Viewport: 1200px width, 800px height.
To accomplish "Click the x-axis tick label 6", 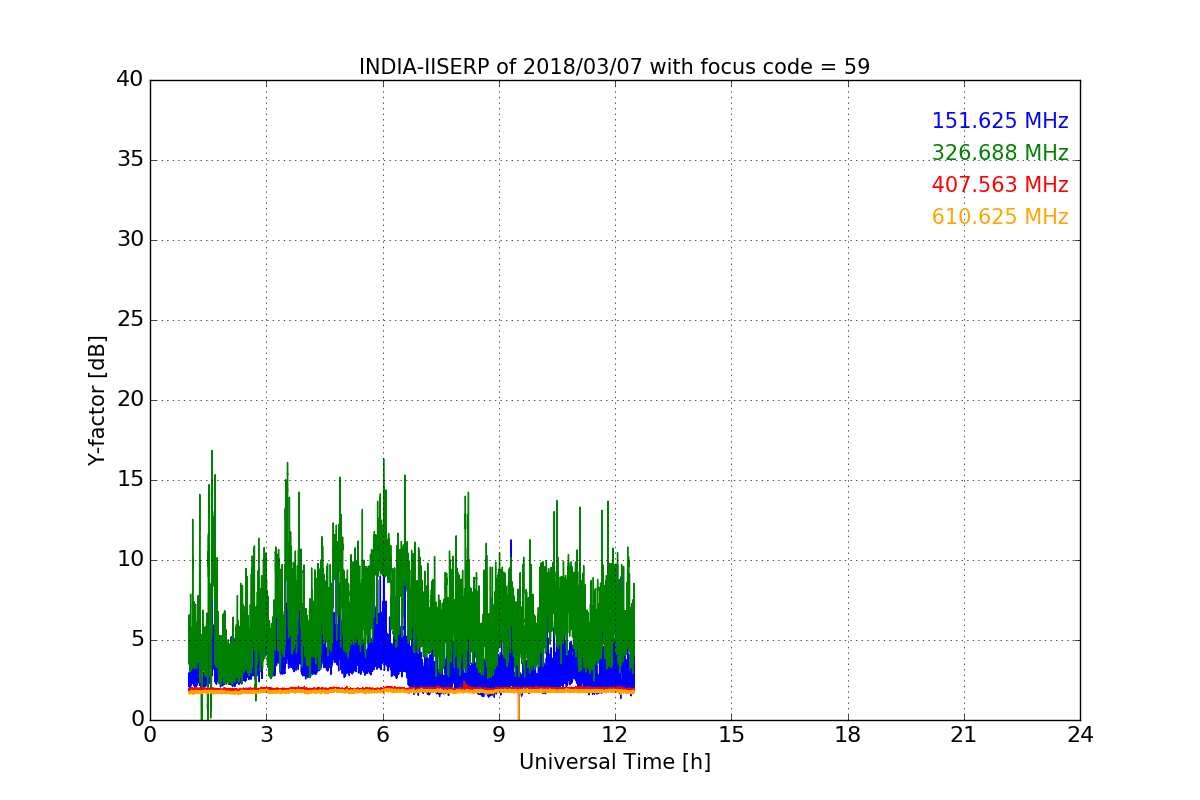I will pyautogui.click(x=382, y=735).
